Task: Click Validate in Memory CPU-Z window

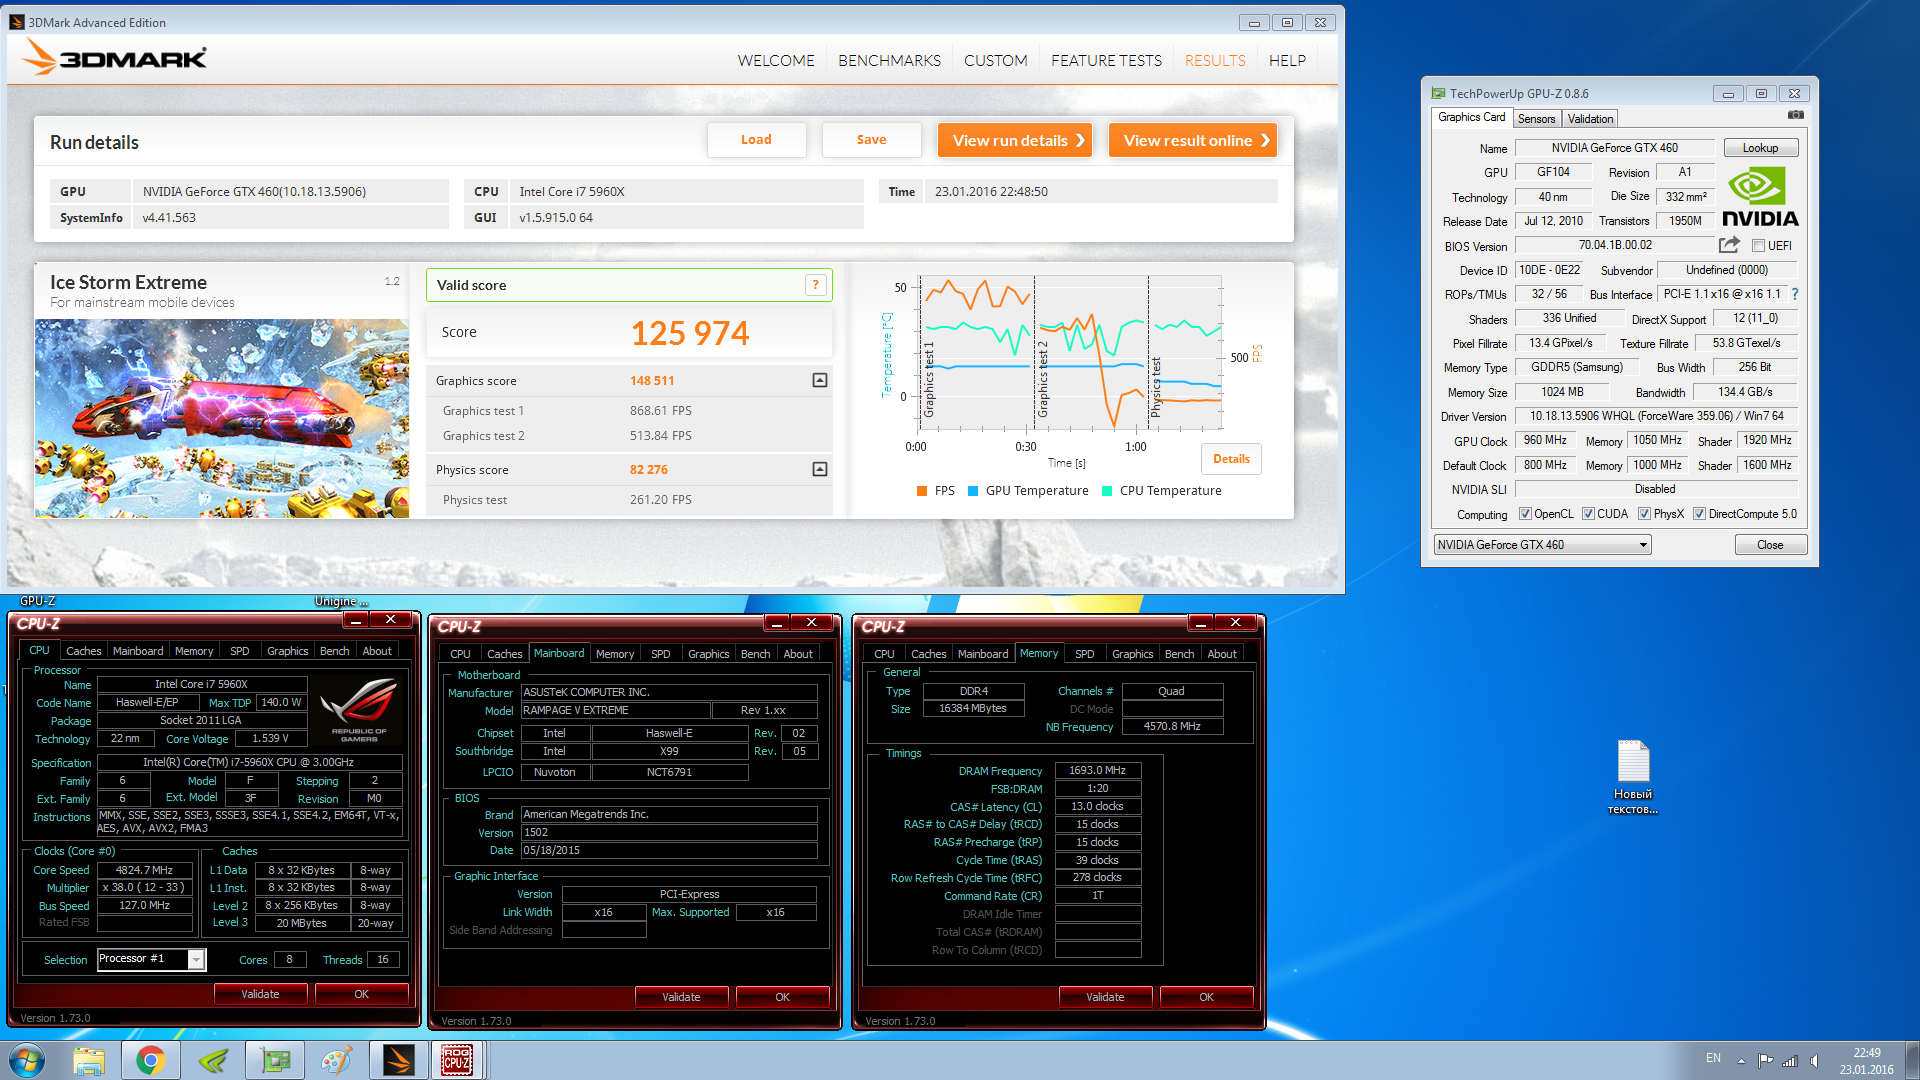Action: tap(1105, 997)
